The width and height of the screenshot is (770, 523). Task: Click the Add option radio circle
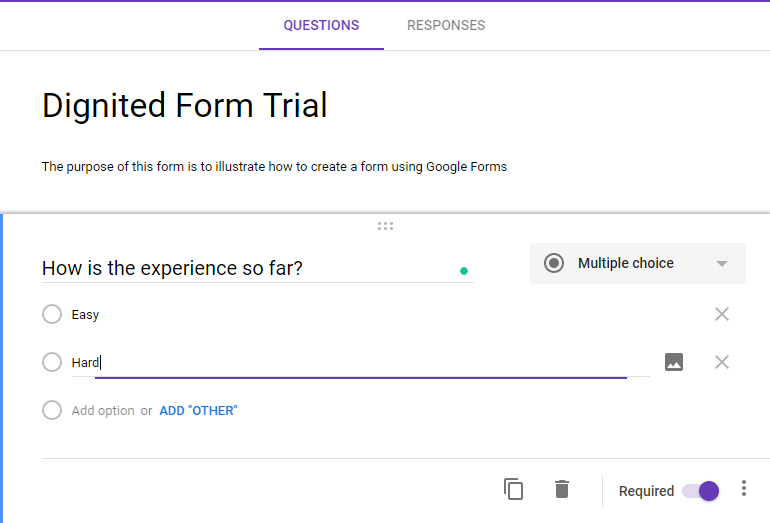[52, 410]
